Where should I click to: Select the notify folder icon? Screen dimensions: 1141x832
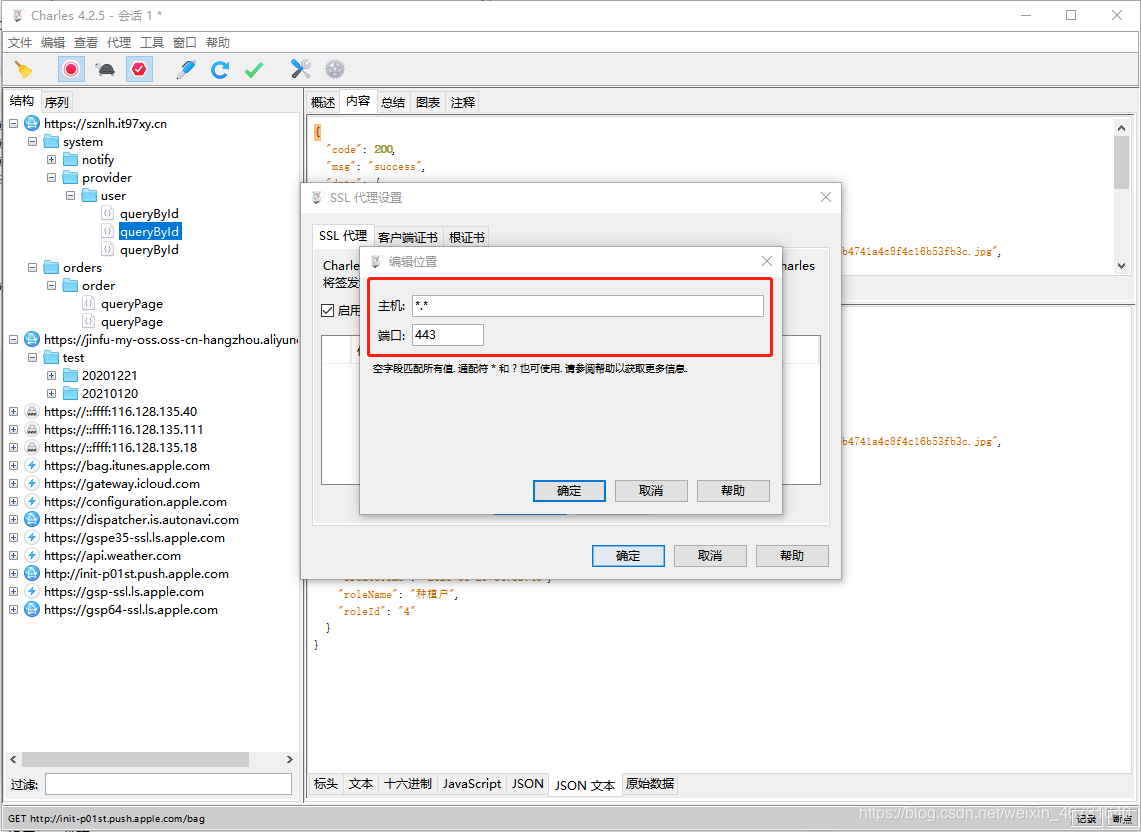pyautogui.click(x=71, y=159)
